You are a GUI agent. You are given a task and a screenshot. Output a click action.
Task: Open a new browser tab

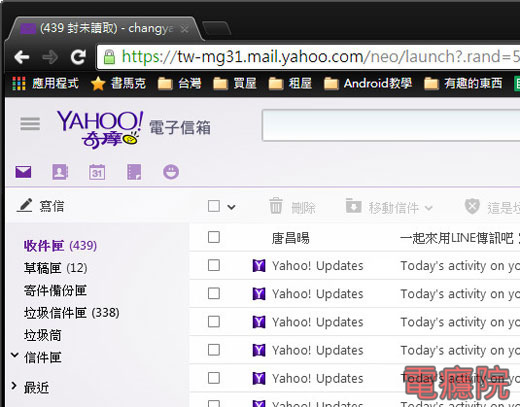(217, 28)
